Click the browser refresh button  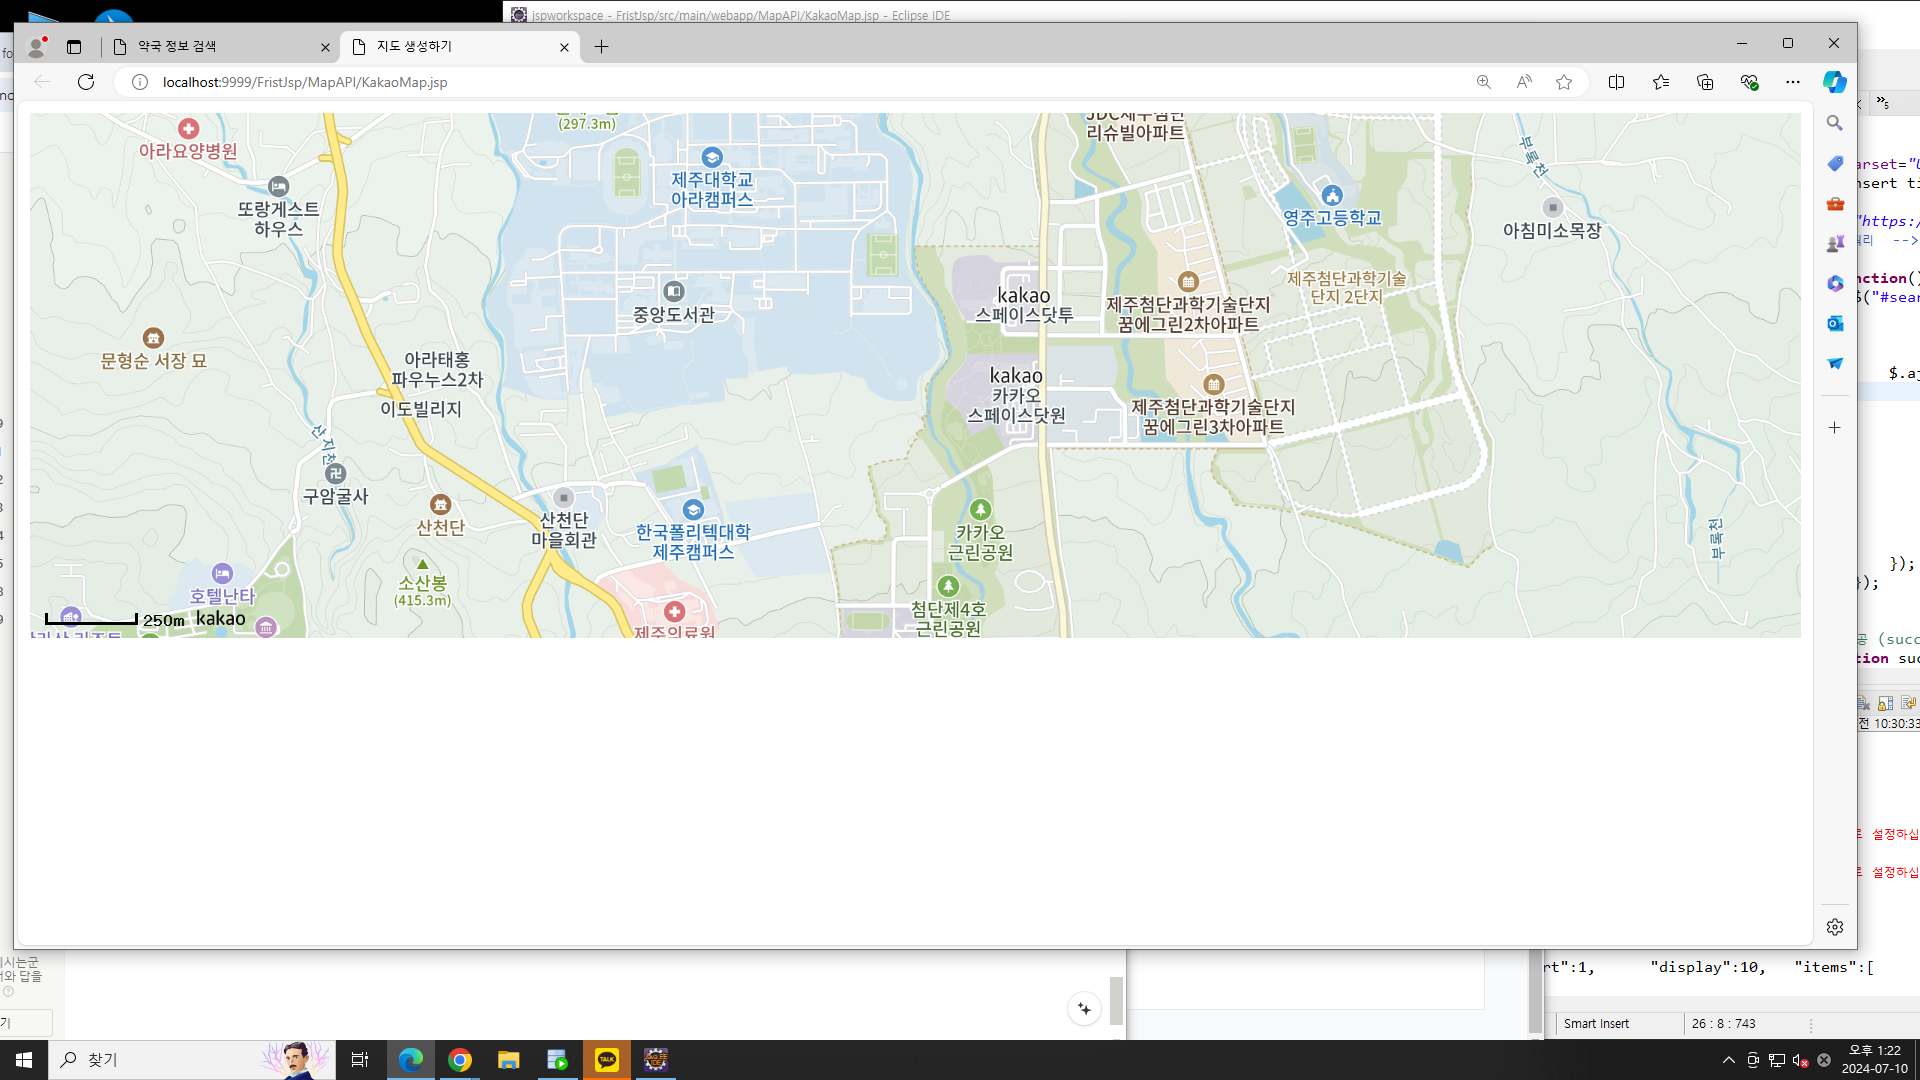(86, 82)
